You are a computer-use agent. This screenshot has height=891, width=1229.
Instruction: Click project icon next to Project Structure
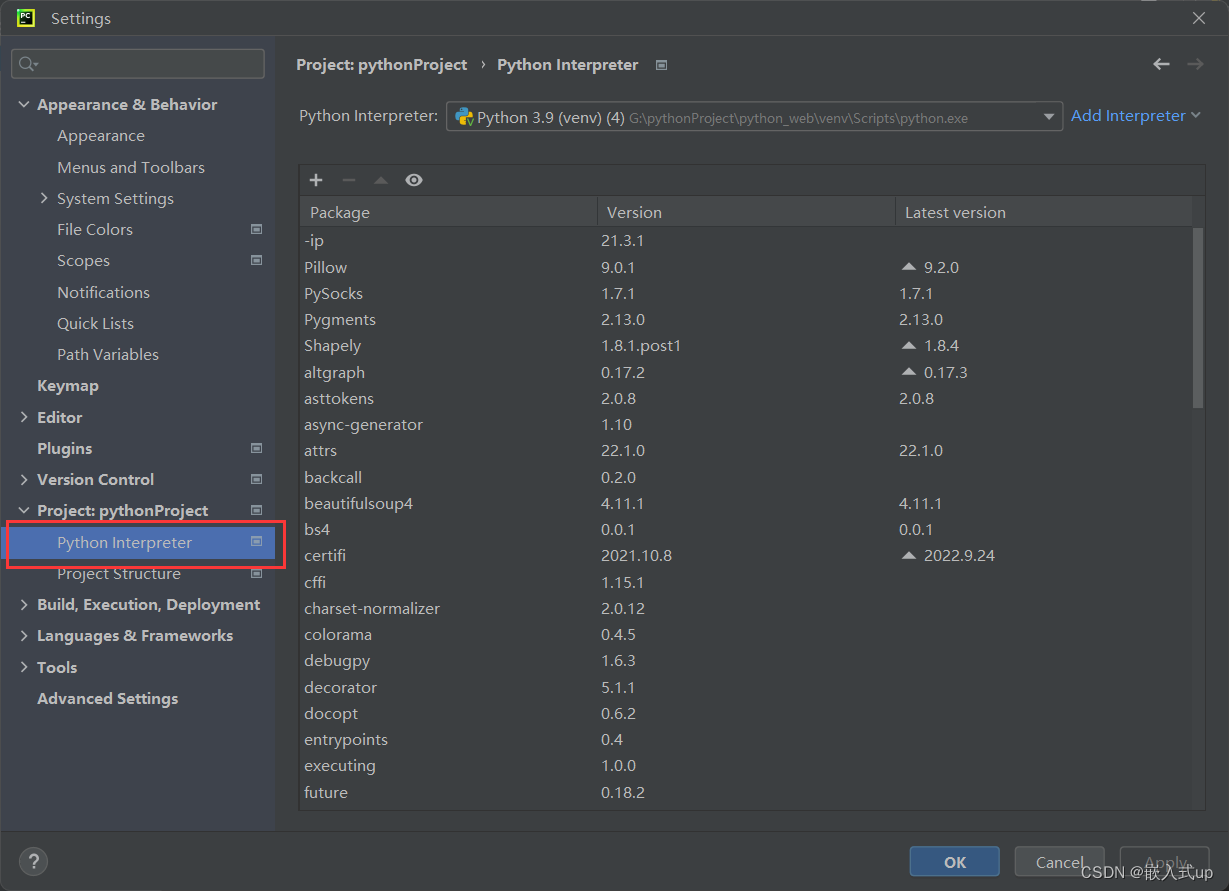(x=256, y=573)
